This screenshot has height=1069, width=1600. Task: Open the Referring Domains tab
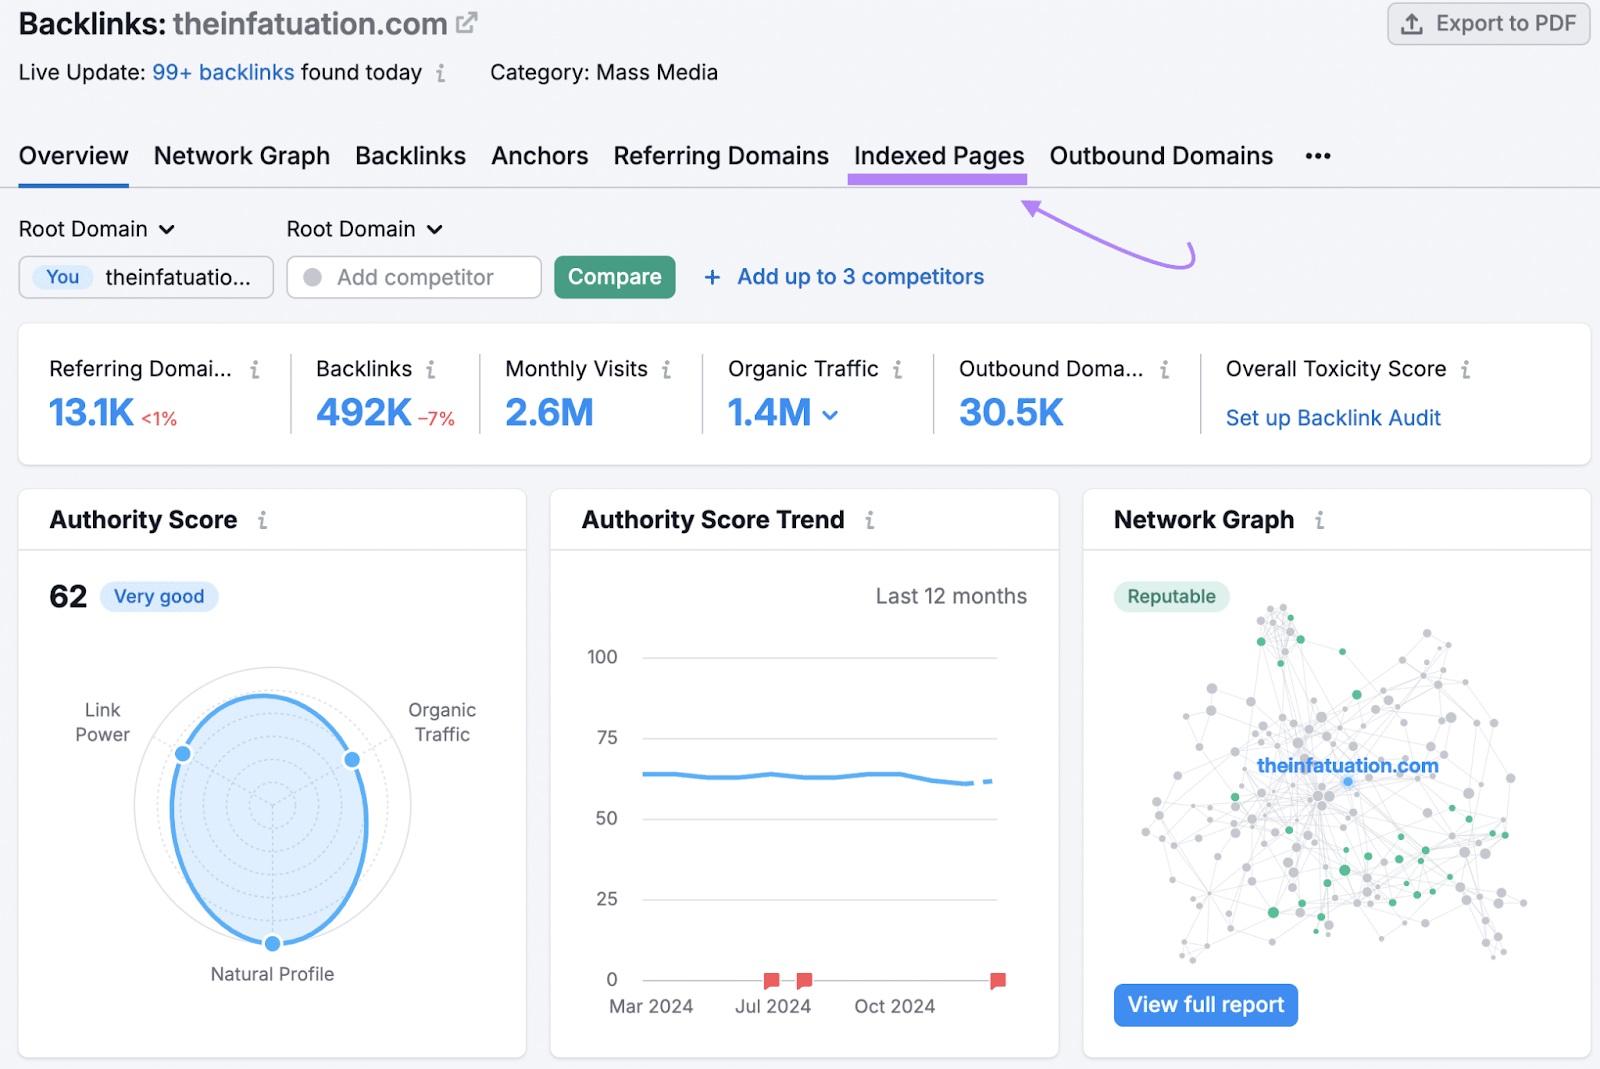point(720,156)
